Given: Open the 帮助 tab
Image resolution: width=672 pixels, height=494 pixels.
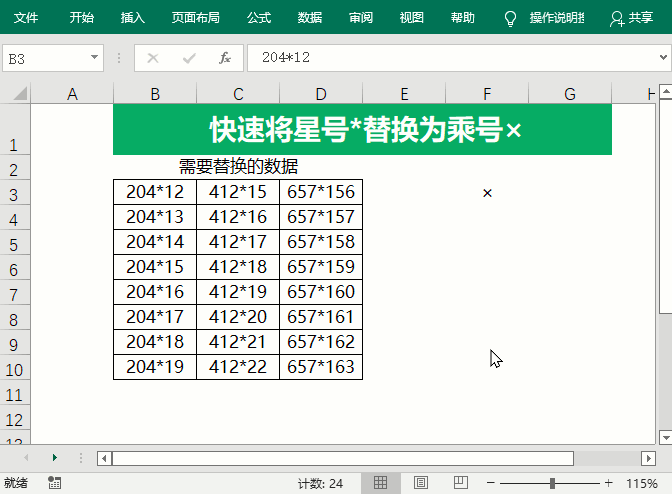Looking at the screenshot, I should (463, 18).
